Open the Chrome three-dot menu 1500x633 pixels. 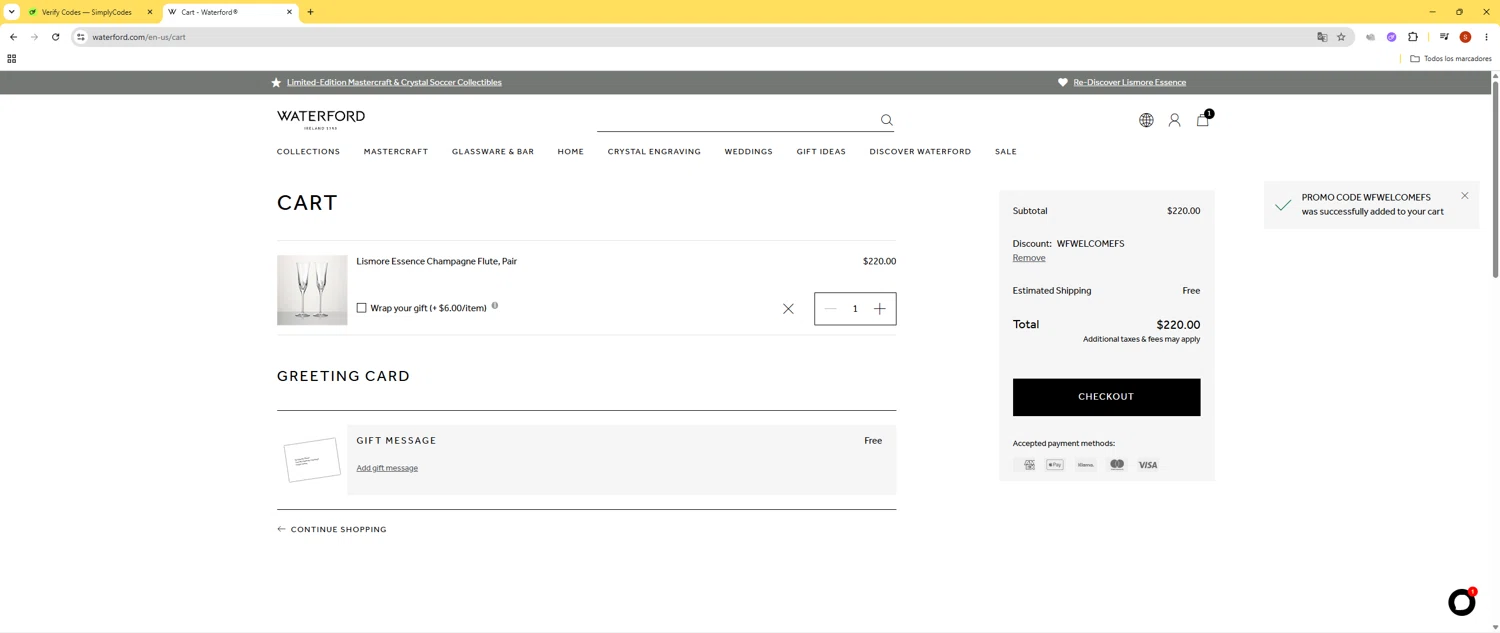point(1486,37)
